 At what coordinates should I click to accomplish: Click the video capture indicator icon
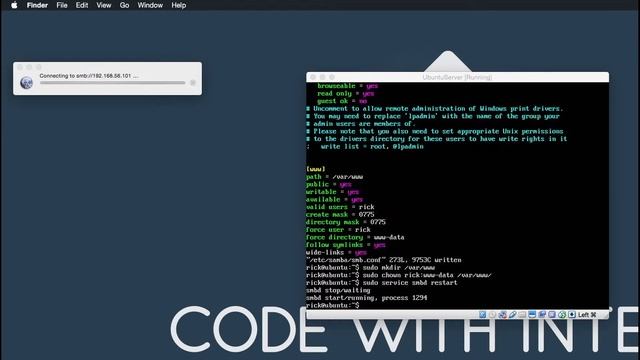point(542,315)
